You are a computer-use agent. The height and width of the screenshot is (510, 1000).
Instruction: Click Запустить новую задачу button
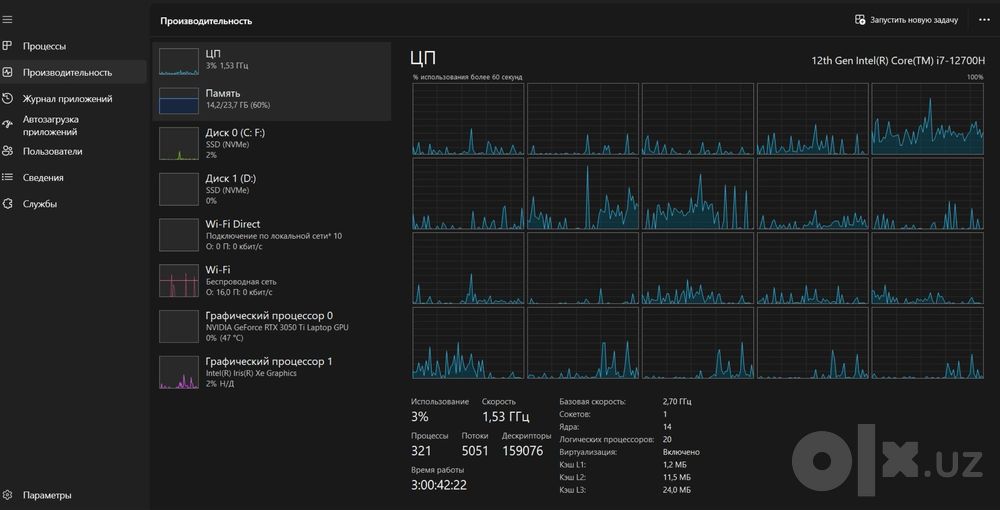(907, 20)
